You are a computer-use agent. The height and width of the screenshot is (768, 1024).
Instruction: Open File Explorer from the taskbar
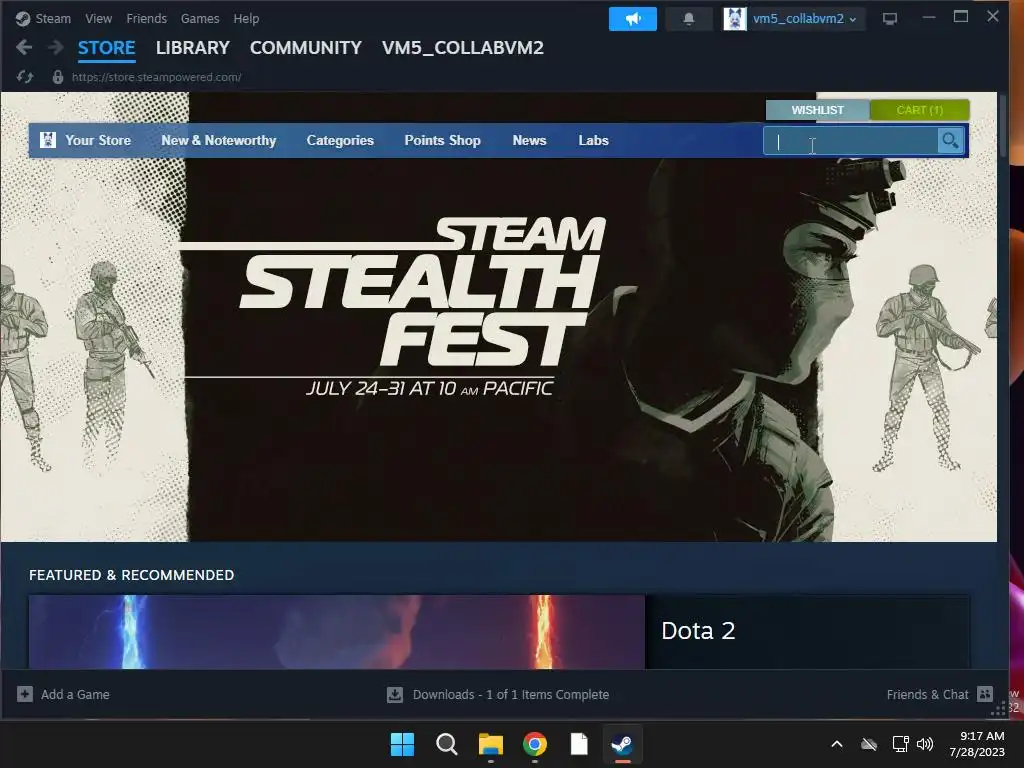click(490, 744)
